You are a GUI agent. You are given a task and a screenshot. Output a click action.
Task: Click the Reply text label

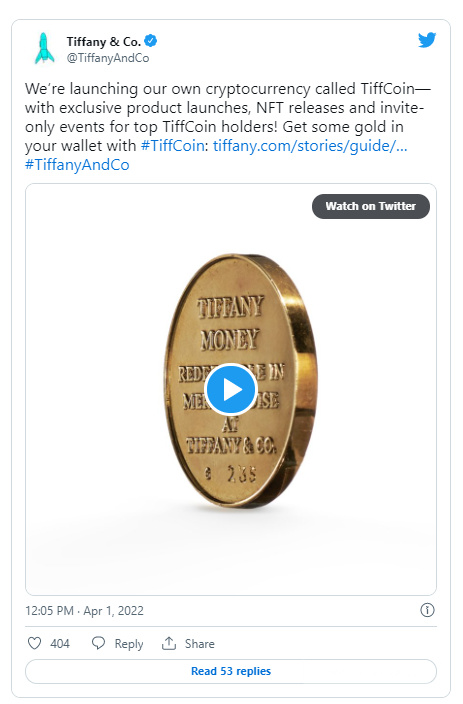click(x=129, y=644)
